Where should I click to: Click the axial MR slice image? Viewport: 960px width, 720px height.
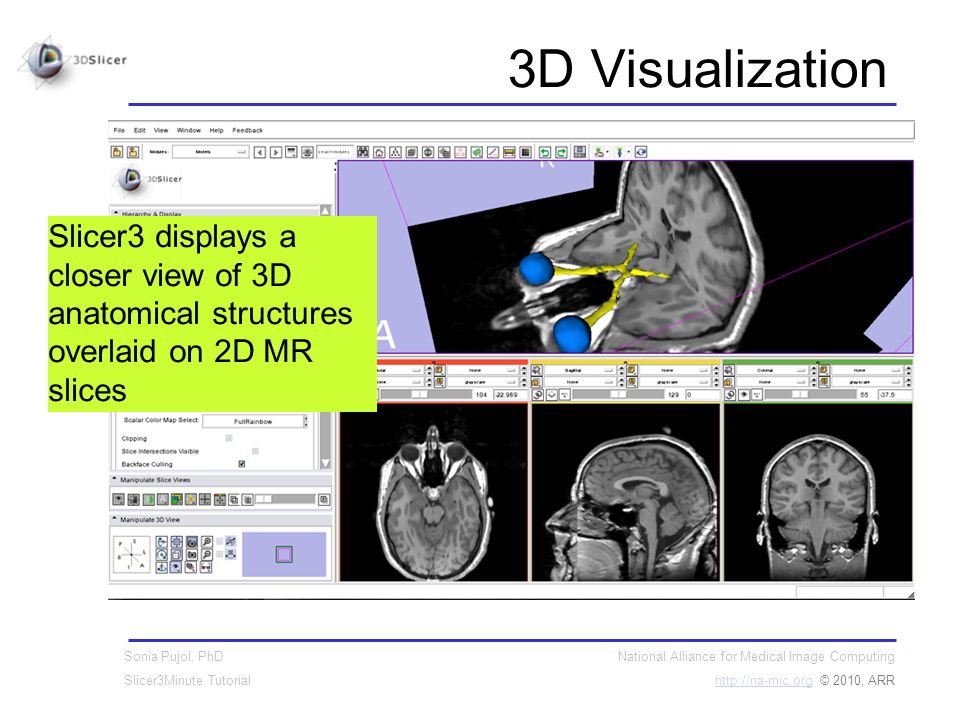click(433, 492)
